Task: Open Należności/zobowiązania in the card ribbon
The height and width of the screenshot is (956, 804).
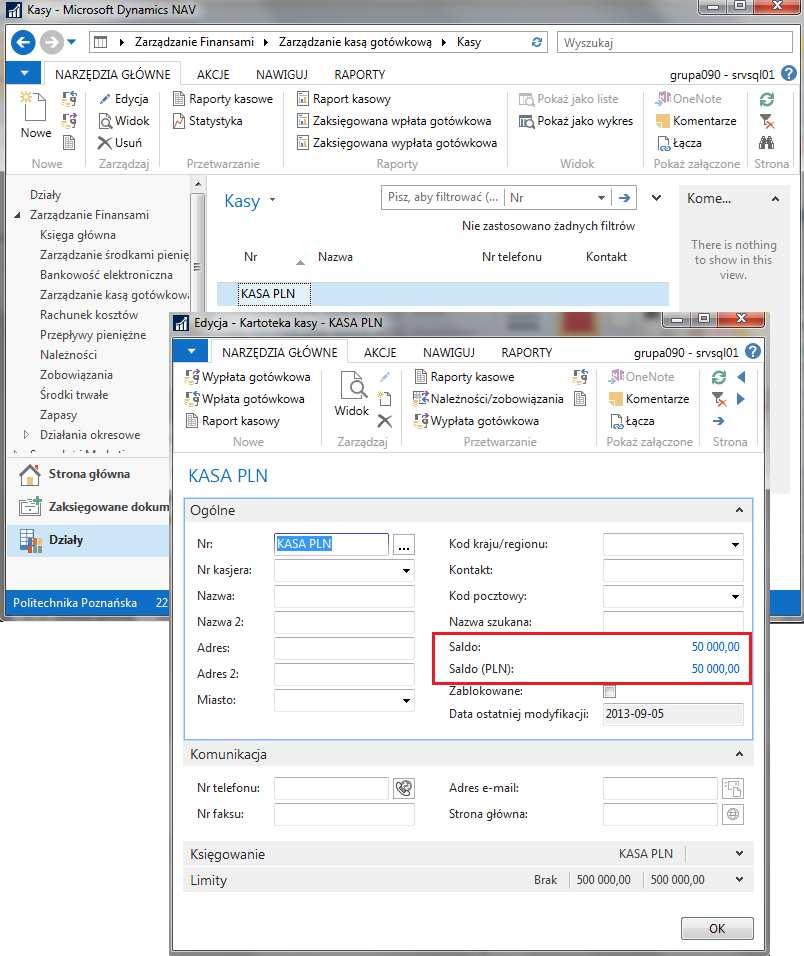Action: click(x=489, y=399)
